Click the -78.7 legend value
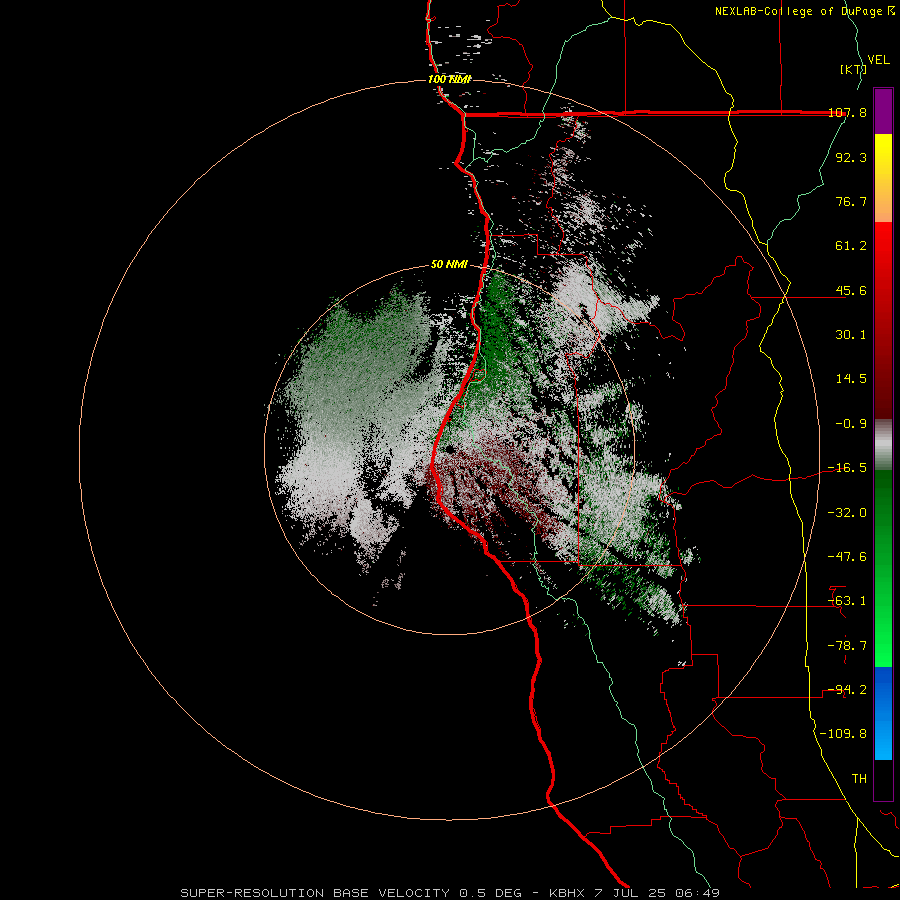 coord(847,646)
